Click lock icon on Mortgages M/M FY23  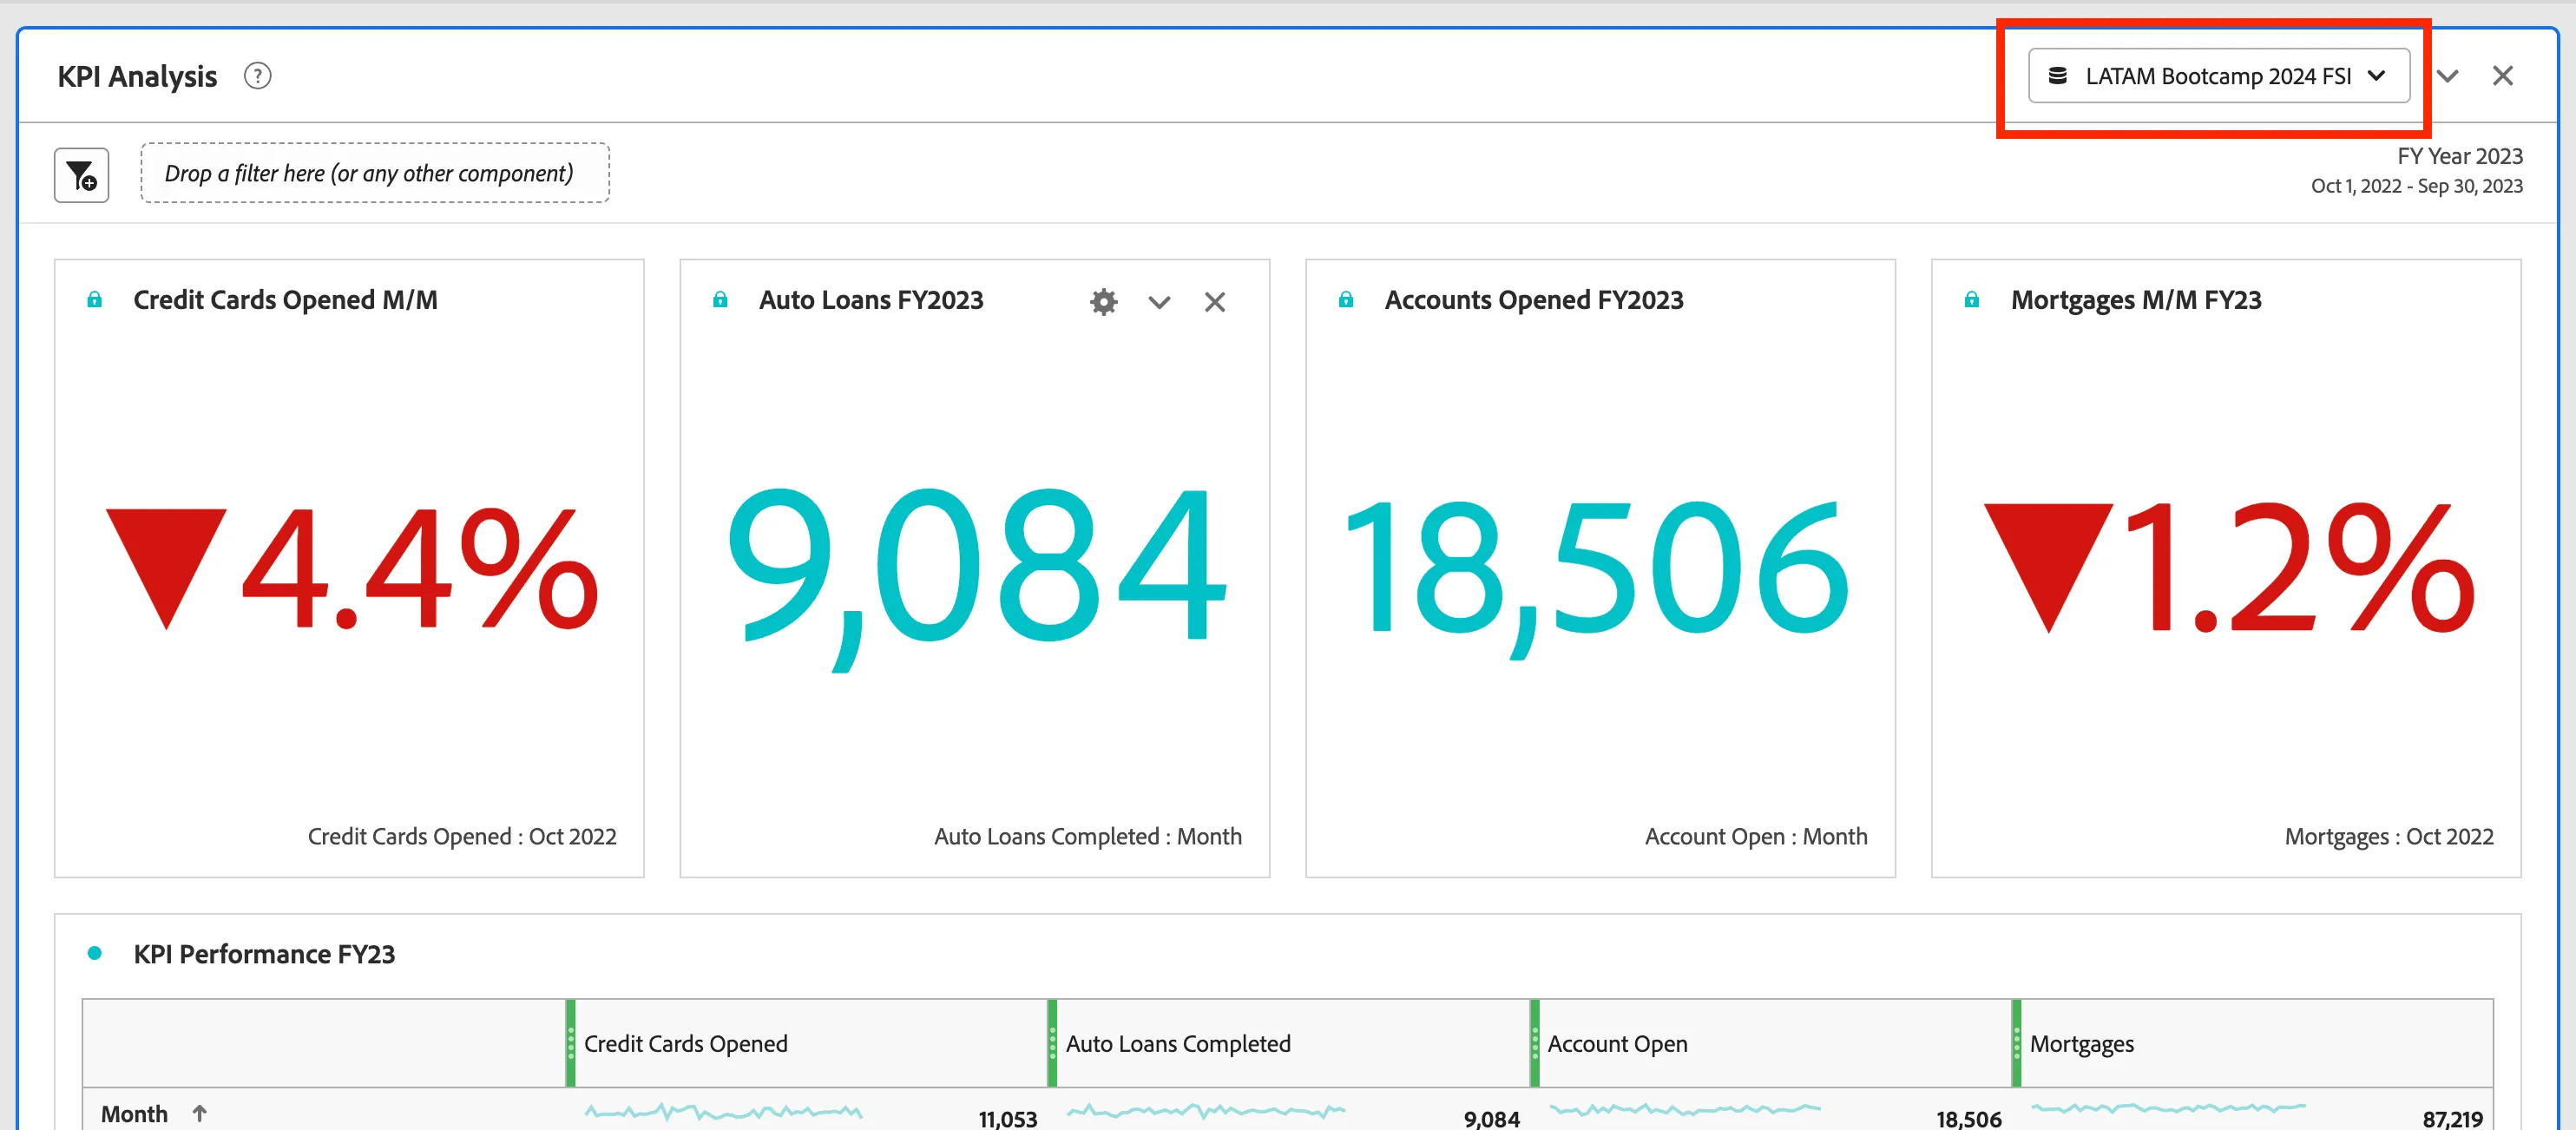tap(1972, 300)
